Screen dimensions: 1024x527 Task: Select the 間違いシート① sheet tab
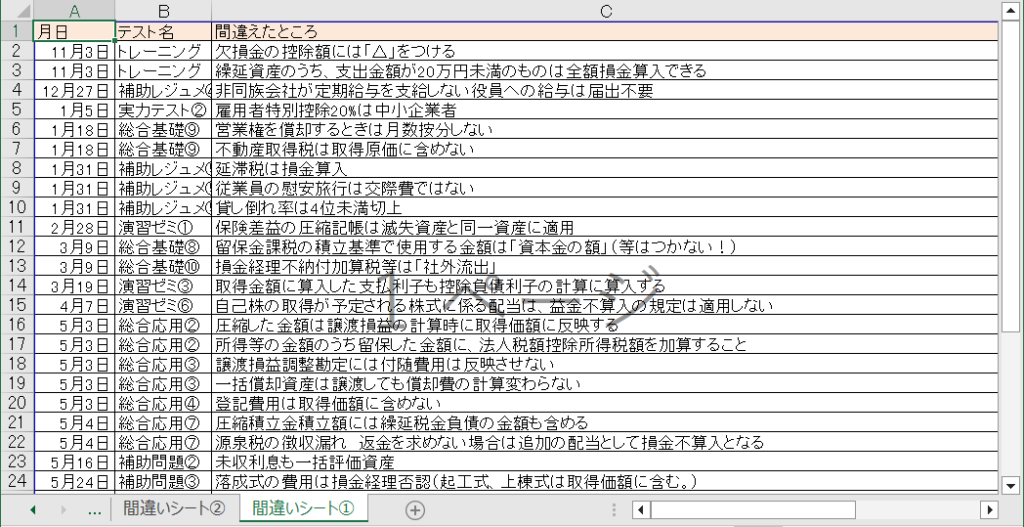tap(304, 509)
